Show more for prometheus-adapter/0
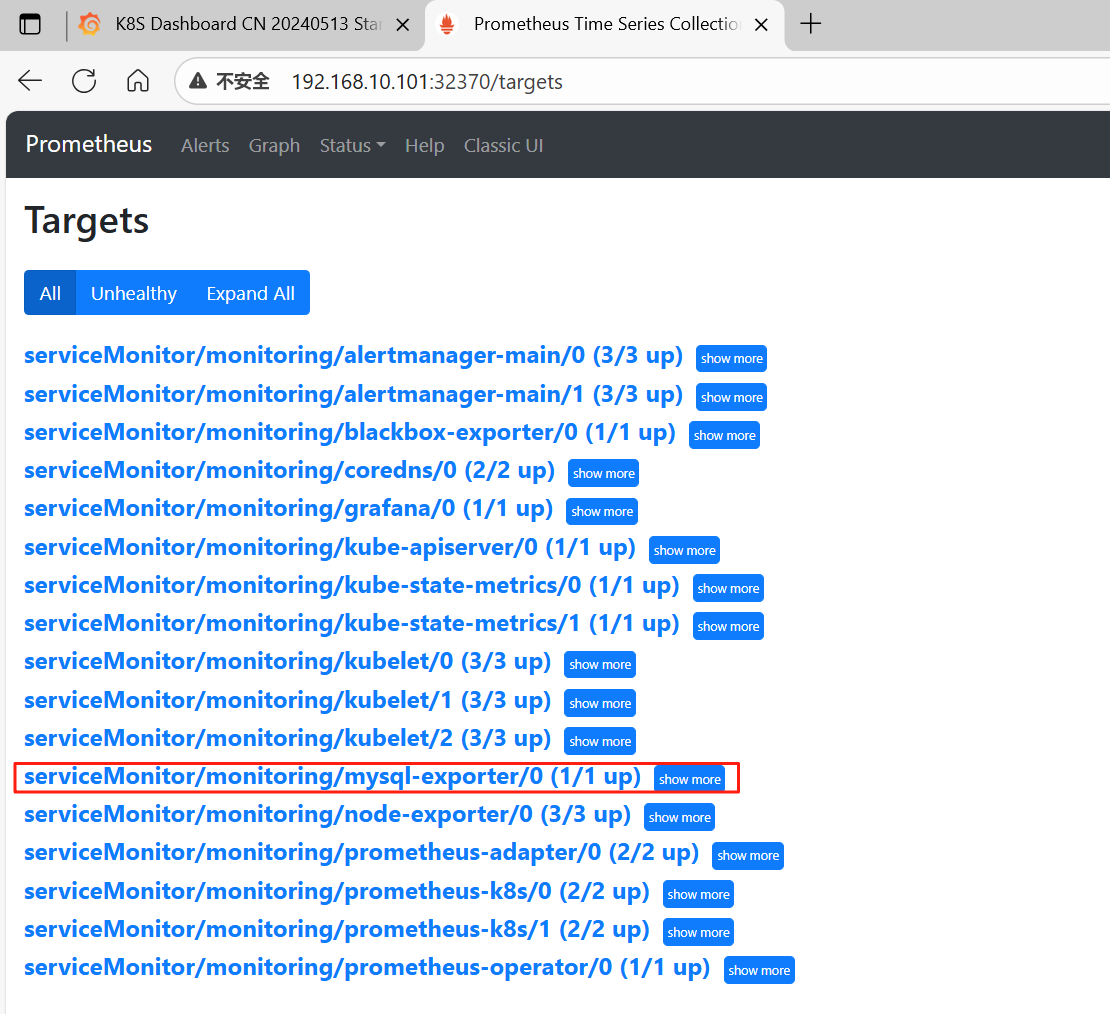The image size is (1110, 1014). click(748, 856)
